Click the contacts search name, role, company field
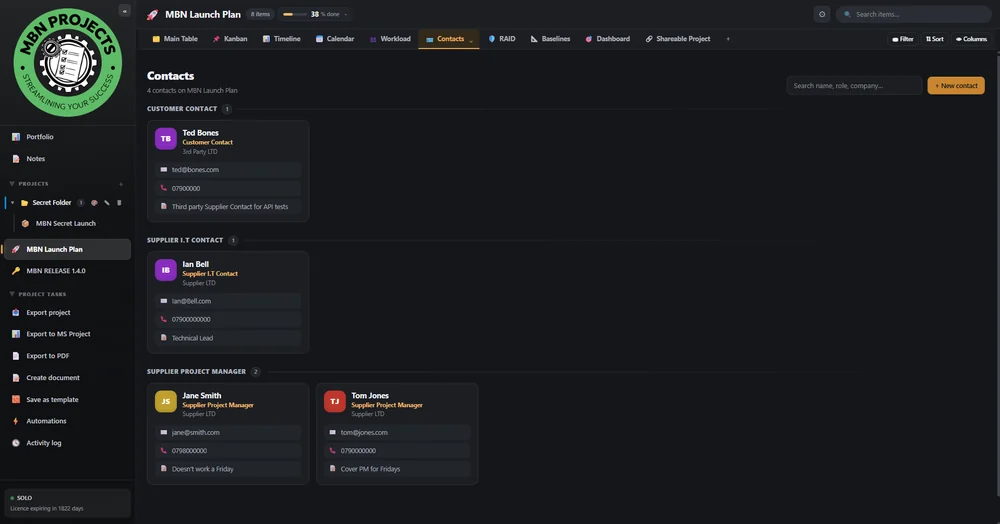This screenshot has width=1000, height=524. click(x=854, y=85)
